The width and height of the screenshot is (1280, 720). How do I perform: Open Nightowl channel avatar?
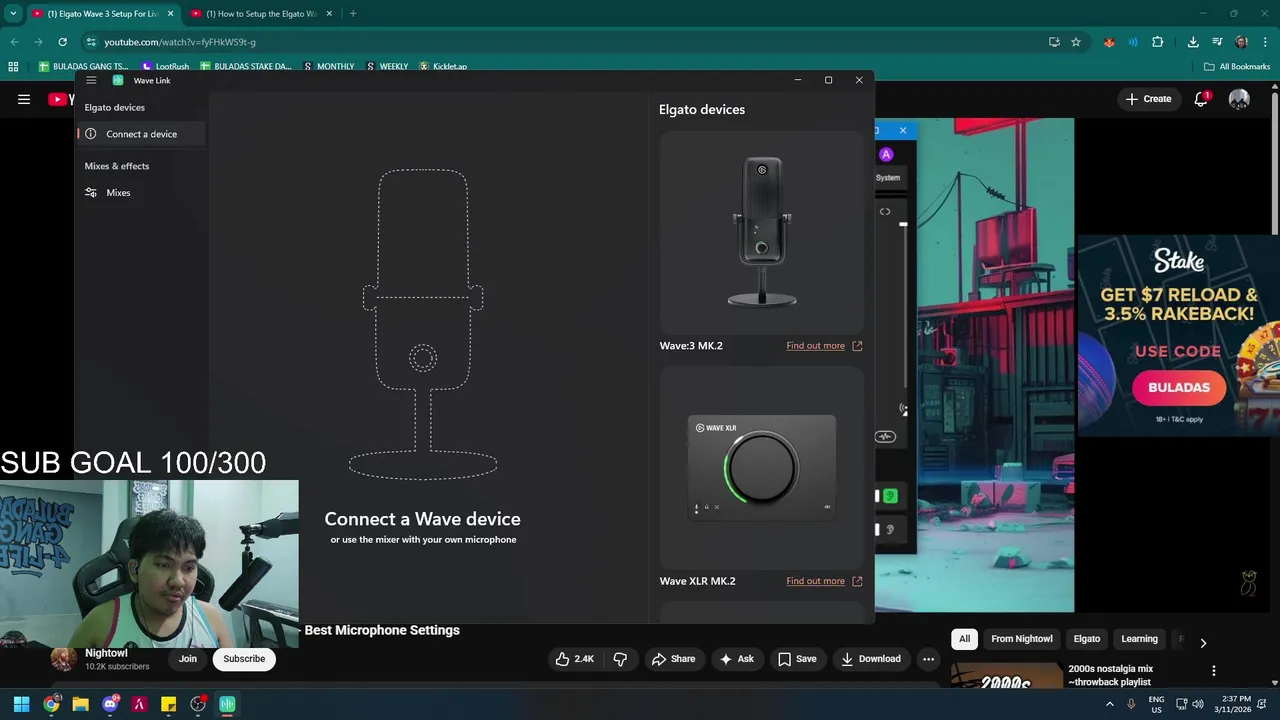64,659
